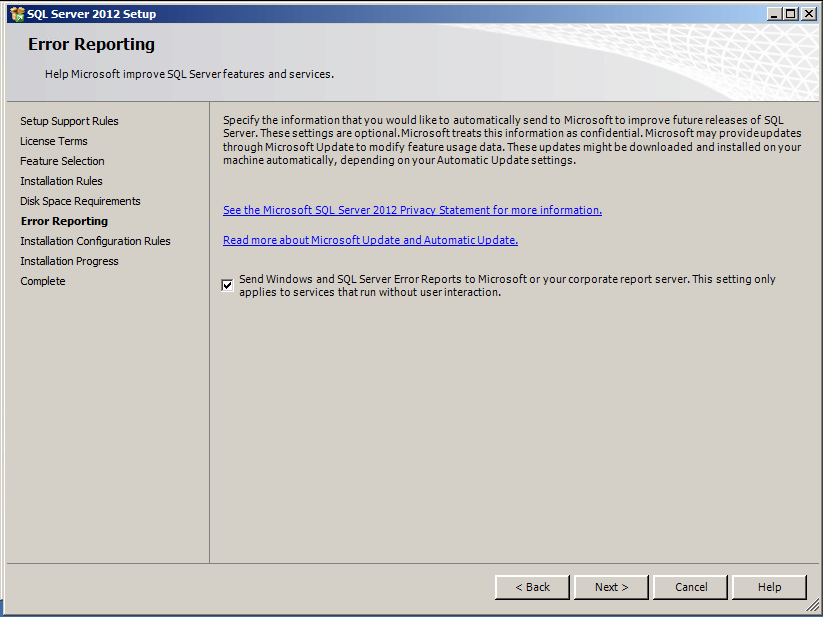
Task: Click the SQL Server Setup title bar icon
Action: point(17,14)
